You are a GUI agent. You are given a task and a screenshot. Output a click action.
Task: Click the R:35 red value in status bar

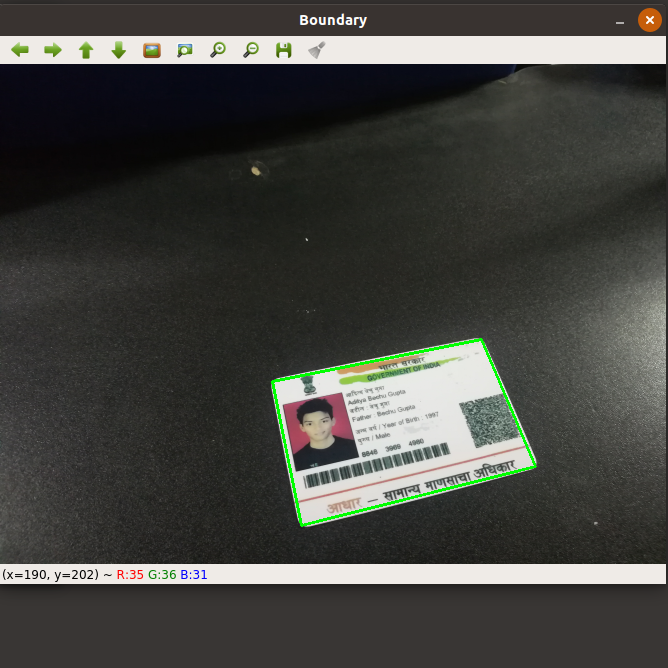click(x=130, y=575)
